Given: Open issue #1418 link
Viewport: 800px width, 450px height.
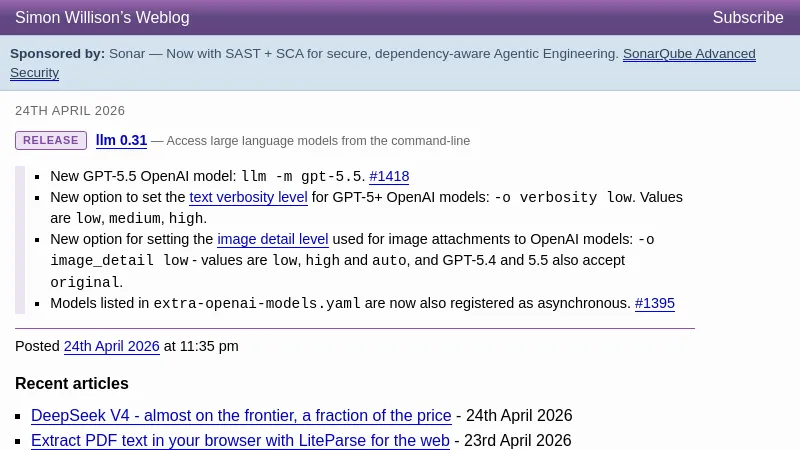Looking at the screenshot, I should pyautogui.click(x=389, y=177).
